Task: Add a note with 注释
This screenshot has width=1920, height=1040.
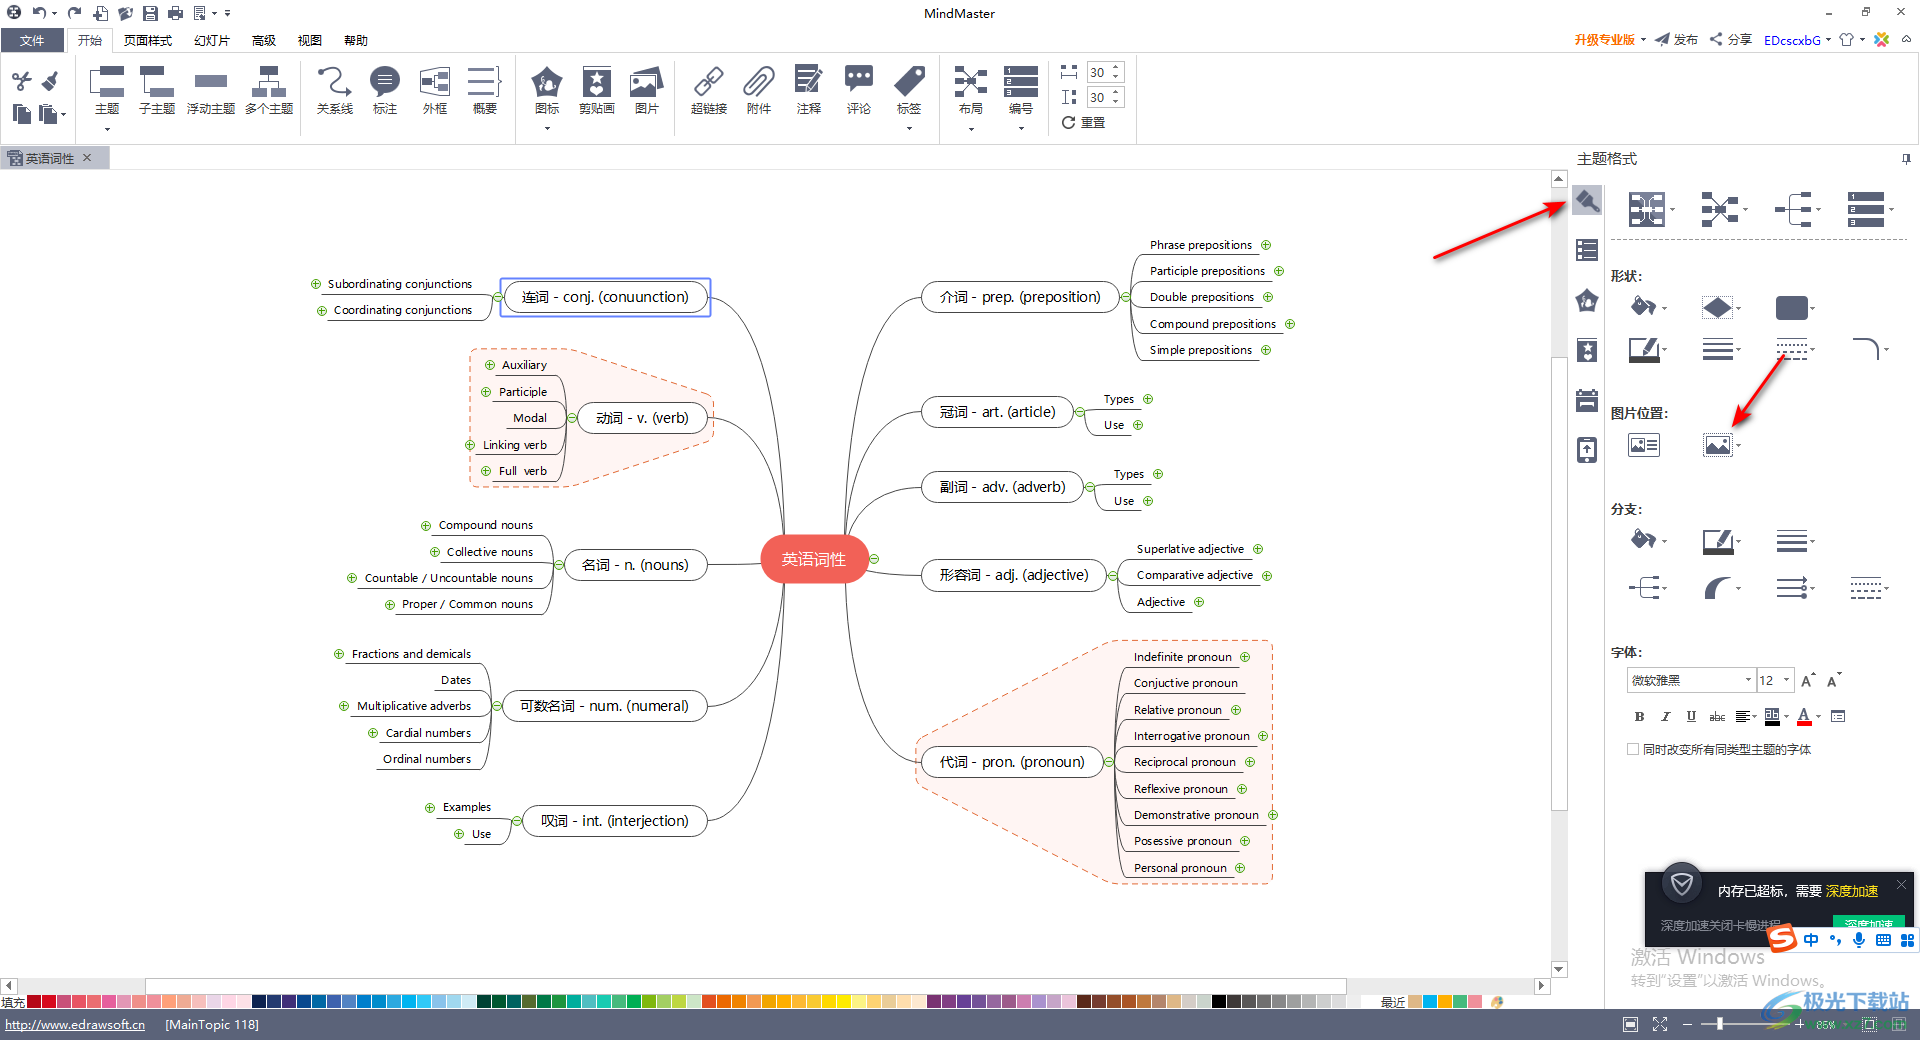Action: (809, 90)
